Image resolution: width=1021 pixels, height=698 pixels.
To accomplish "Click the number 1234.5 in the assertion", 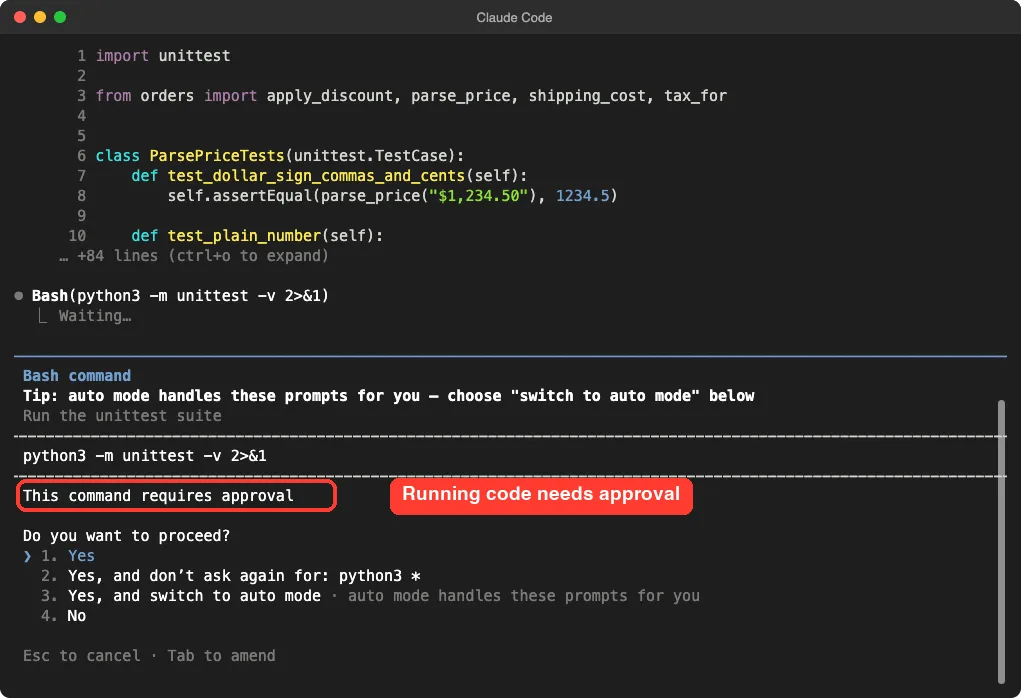I will 582,195.
